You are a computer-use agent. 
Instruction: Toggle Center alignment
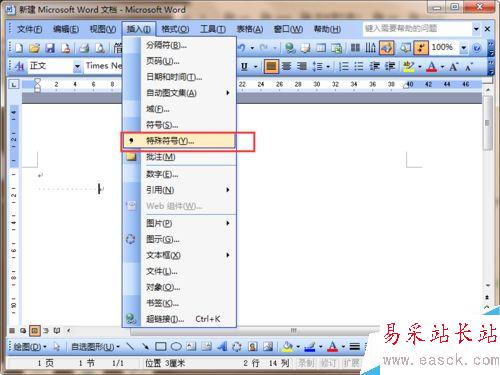(x=286, y=66)
